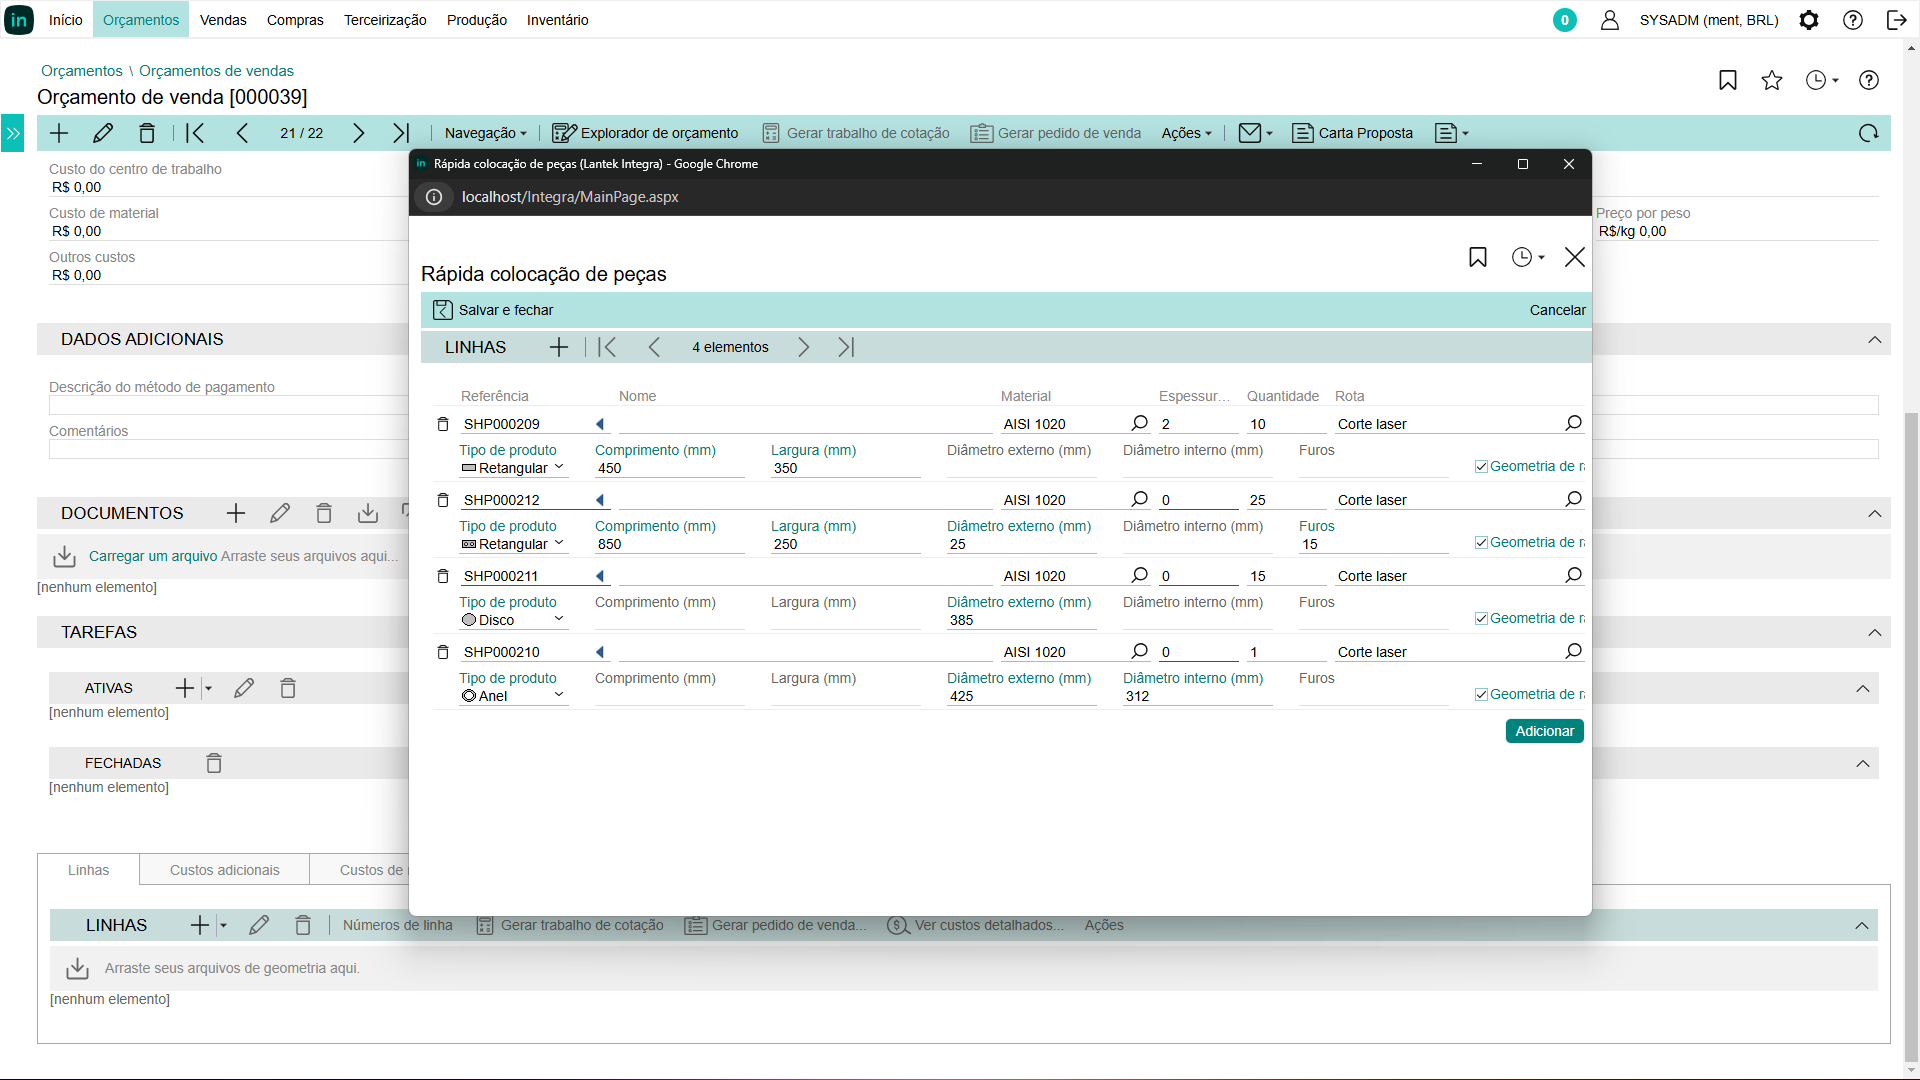Toggle Geometria checkbox for SHP000212

[1481, 542]
